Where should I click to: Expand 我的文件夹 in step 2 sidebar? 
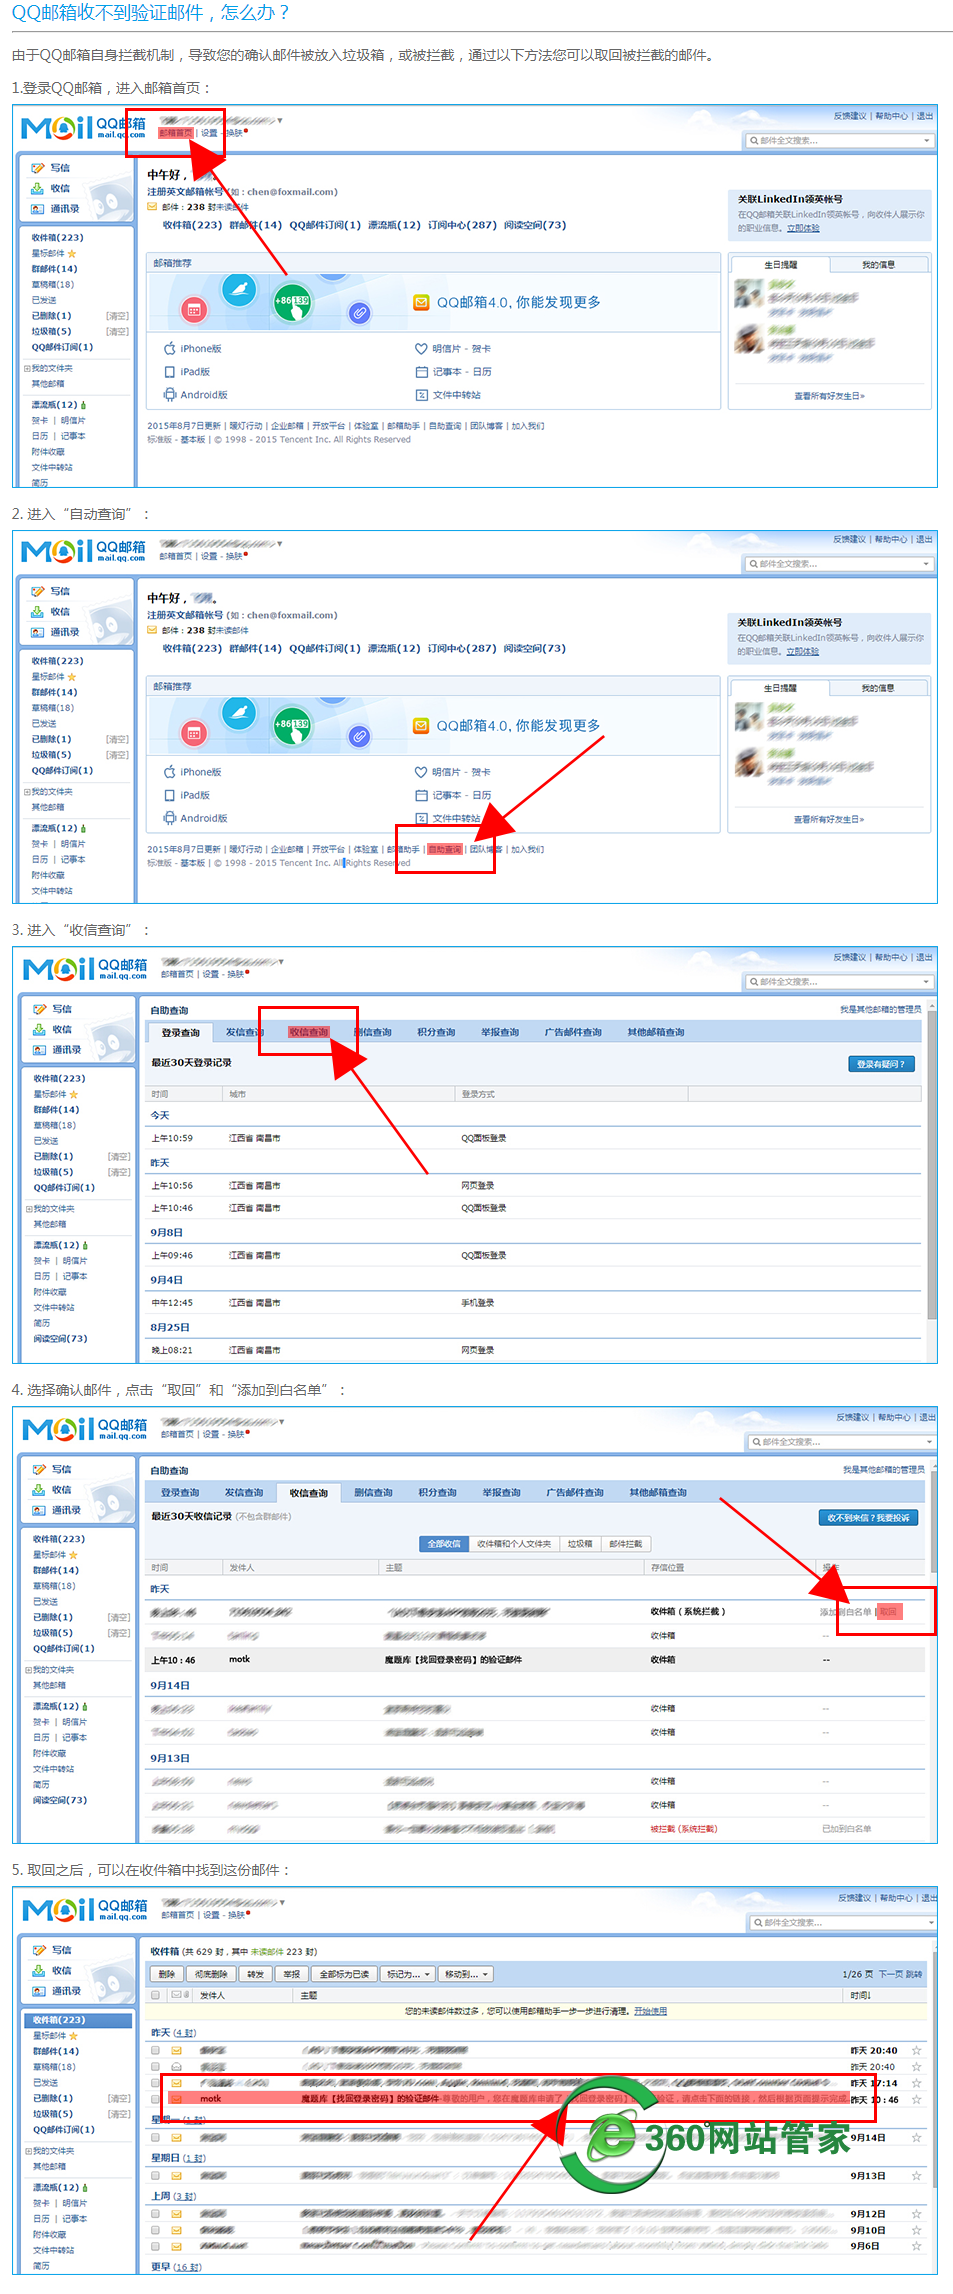27,791
